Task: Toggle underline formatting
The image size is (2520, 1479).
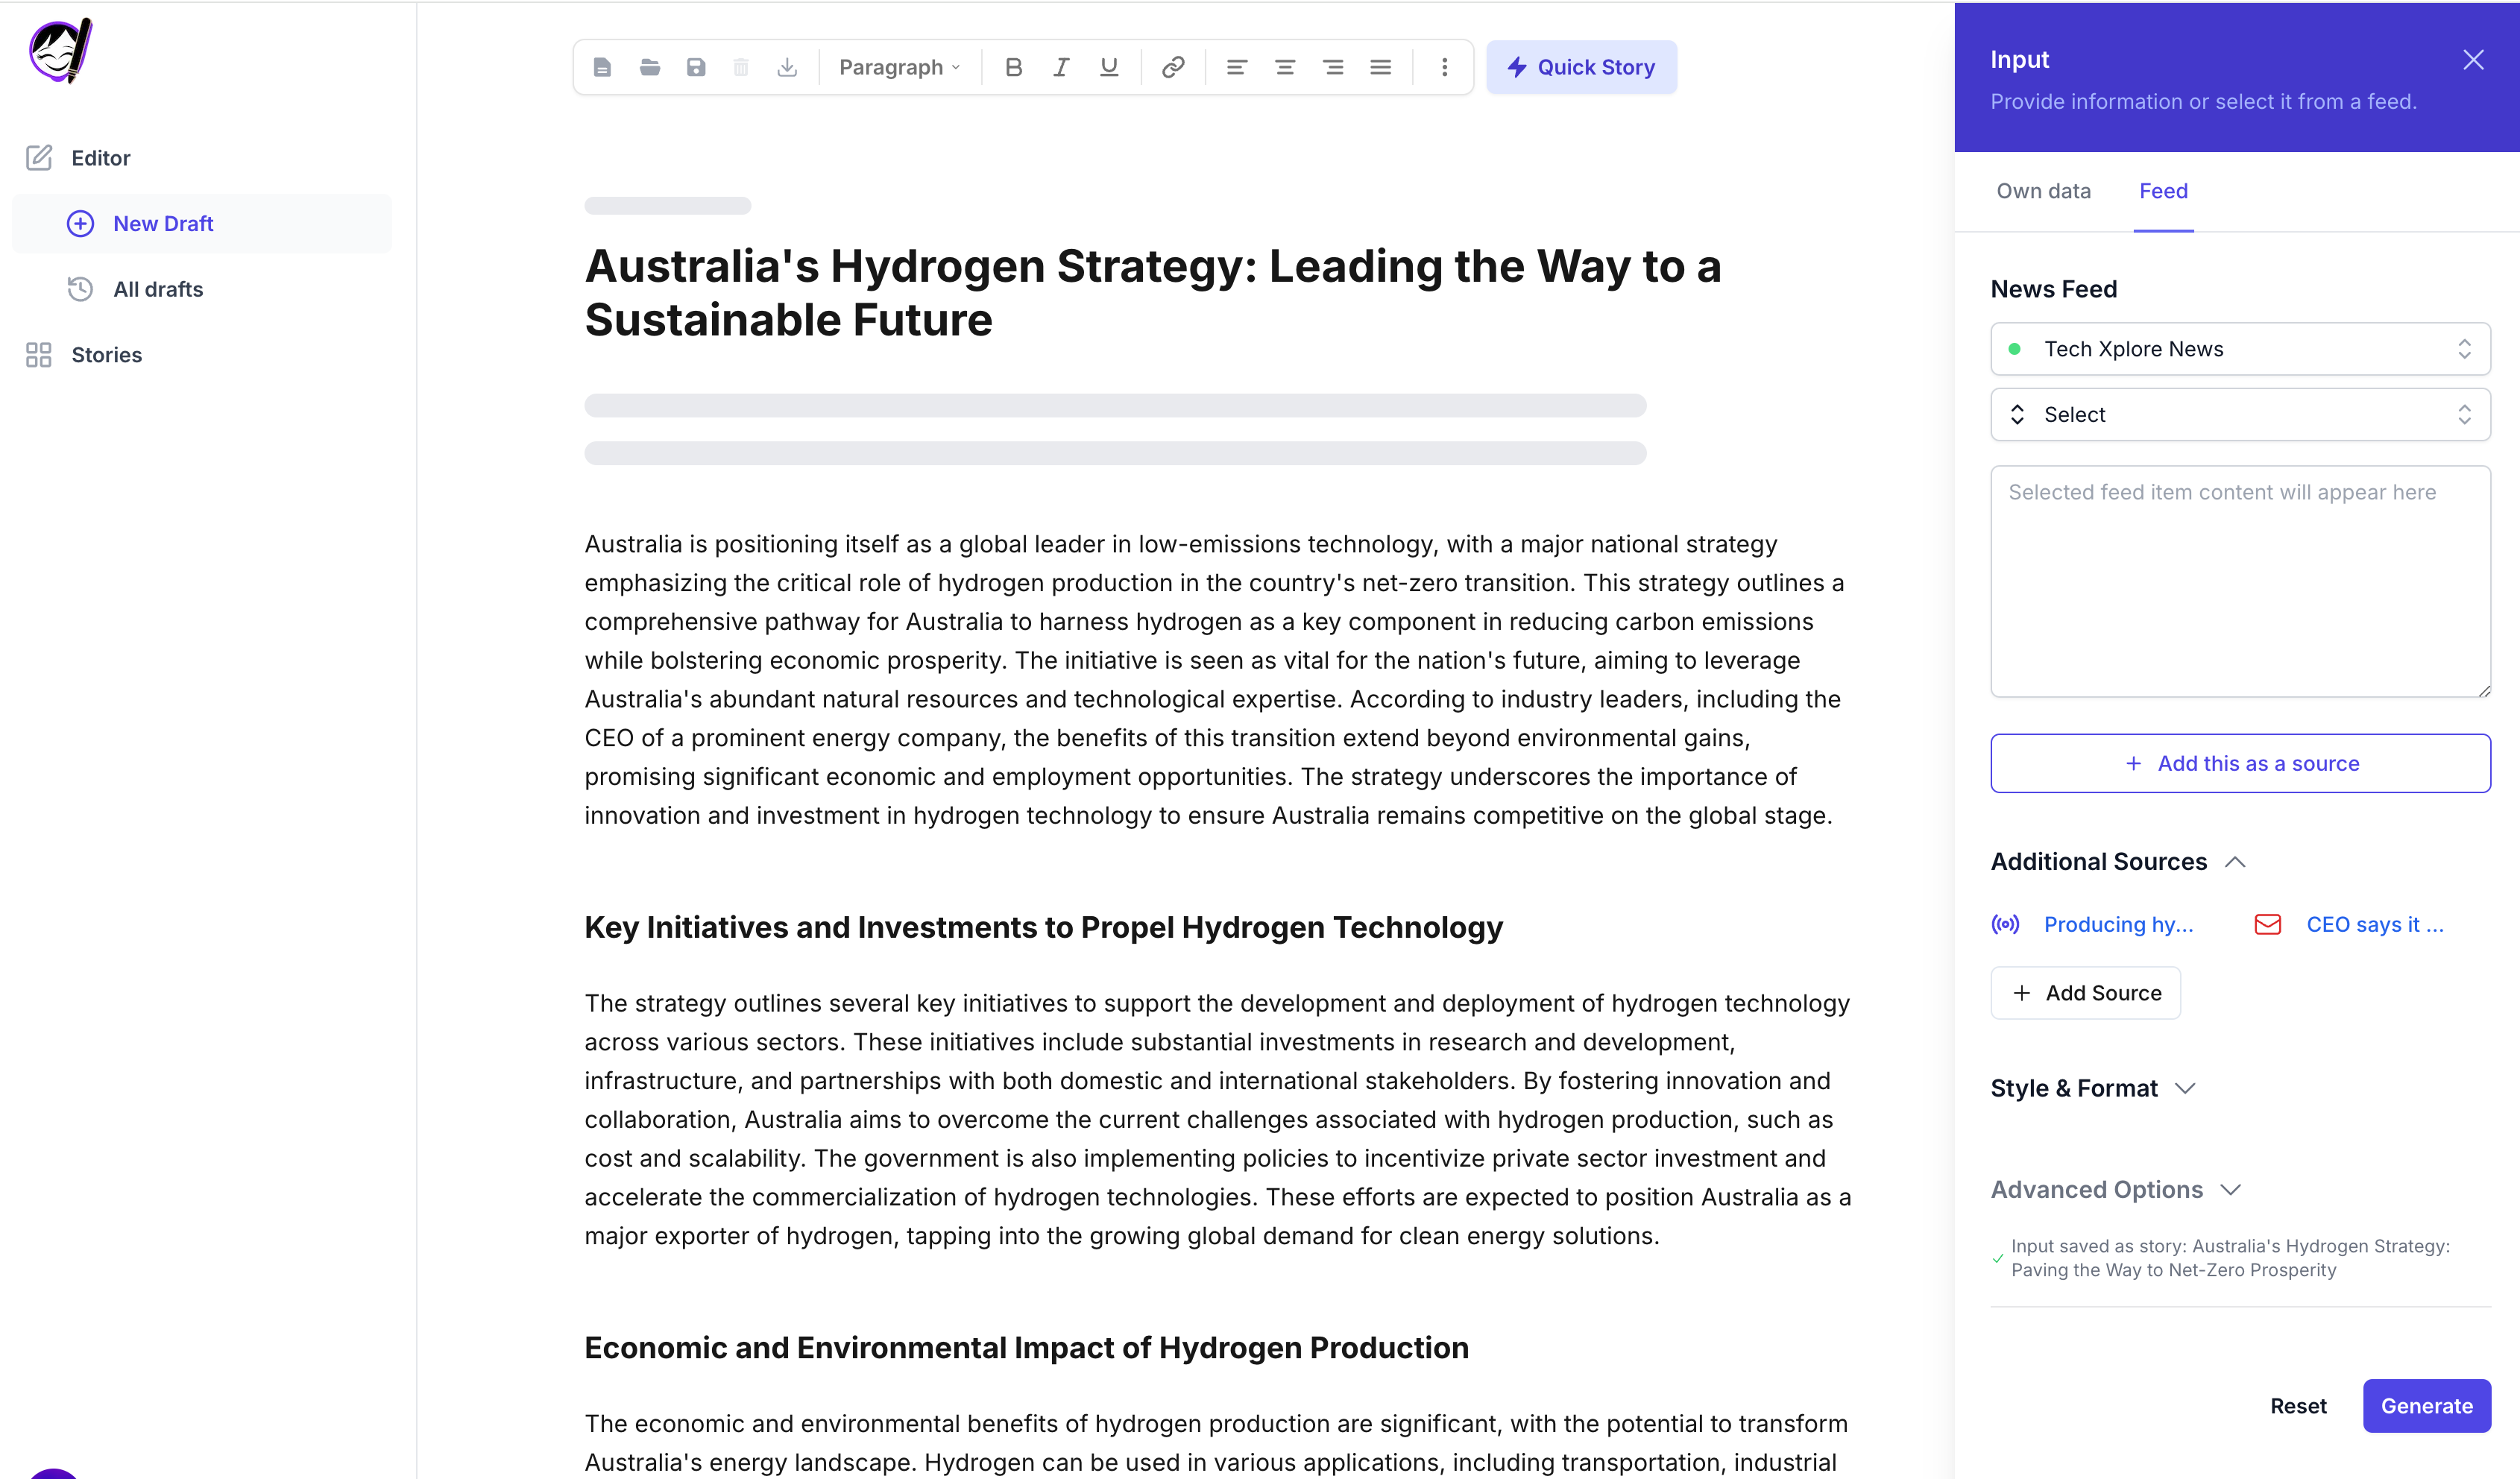Action: pos(1109,67)
